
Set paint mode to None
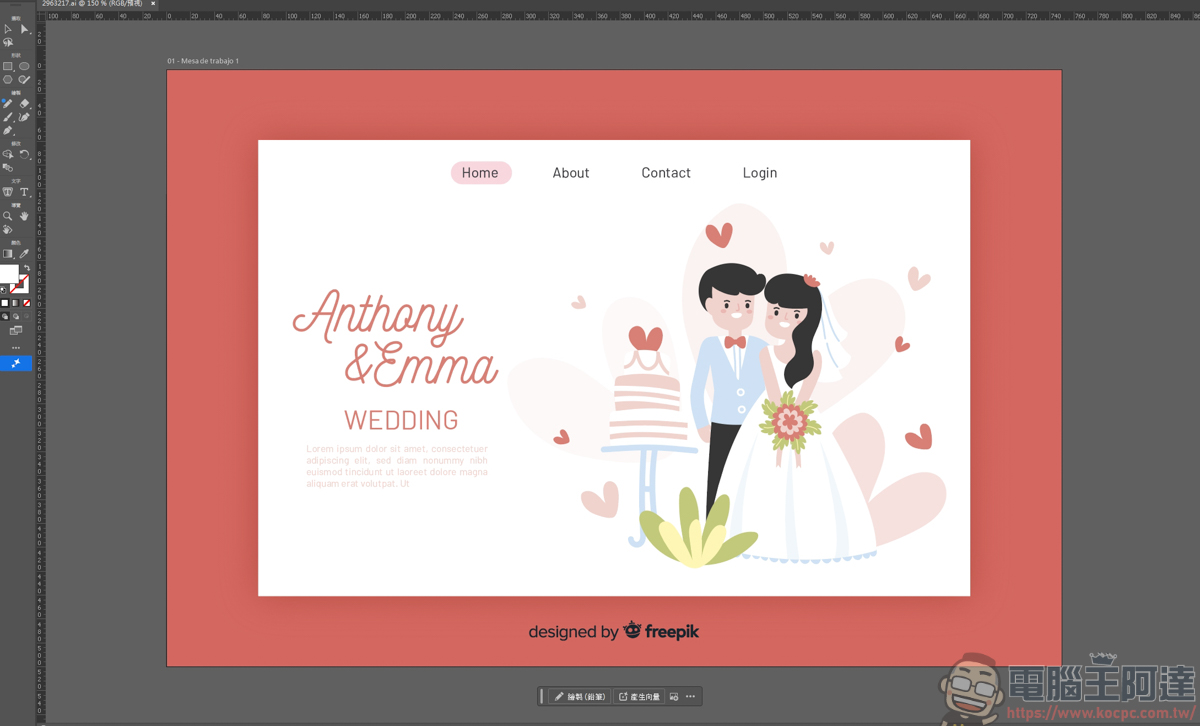pyautogui.click(x=26, y=303)
